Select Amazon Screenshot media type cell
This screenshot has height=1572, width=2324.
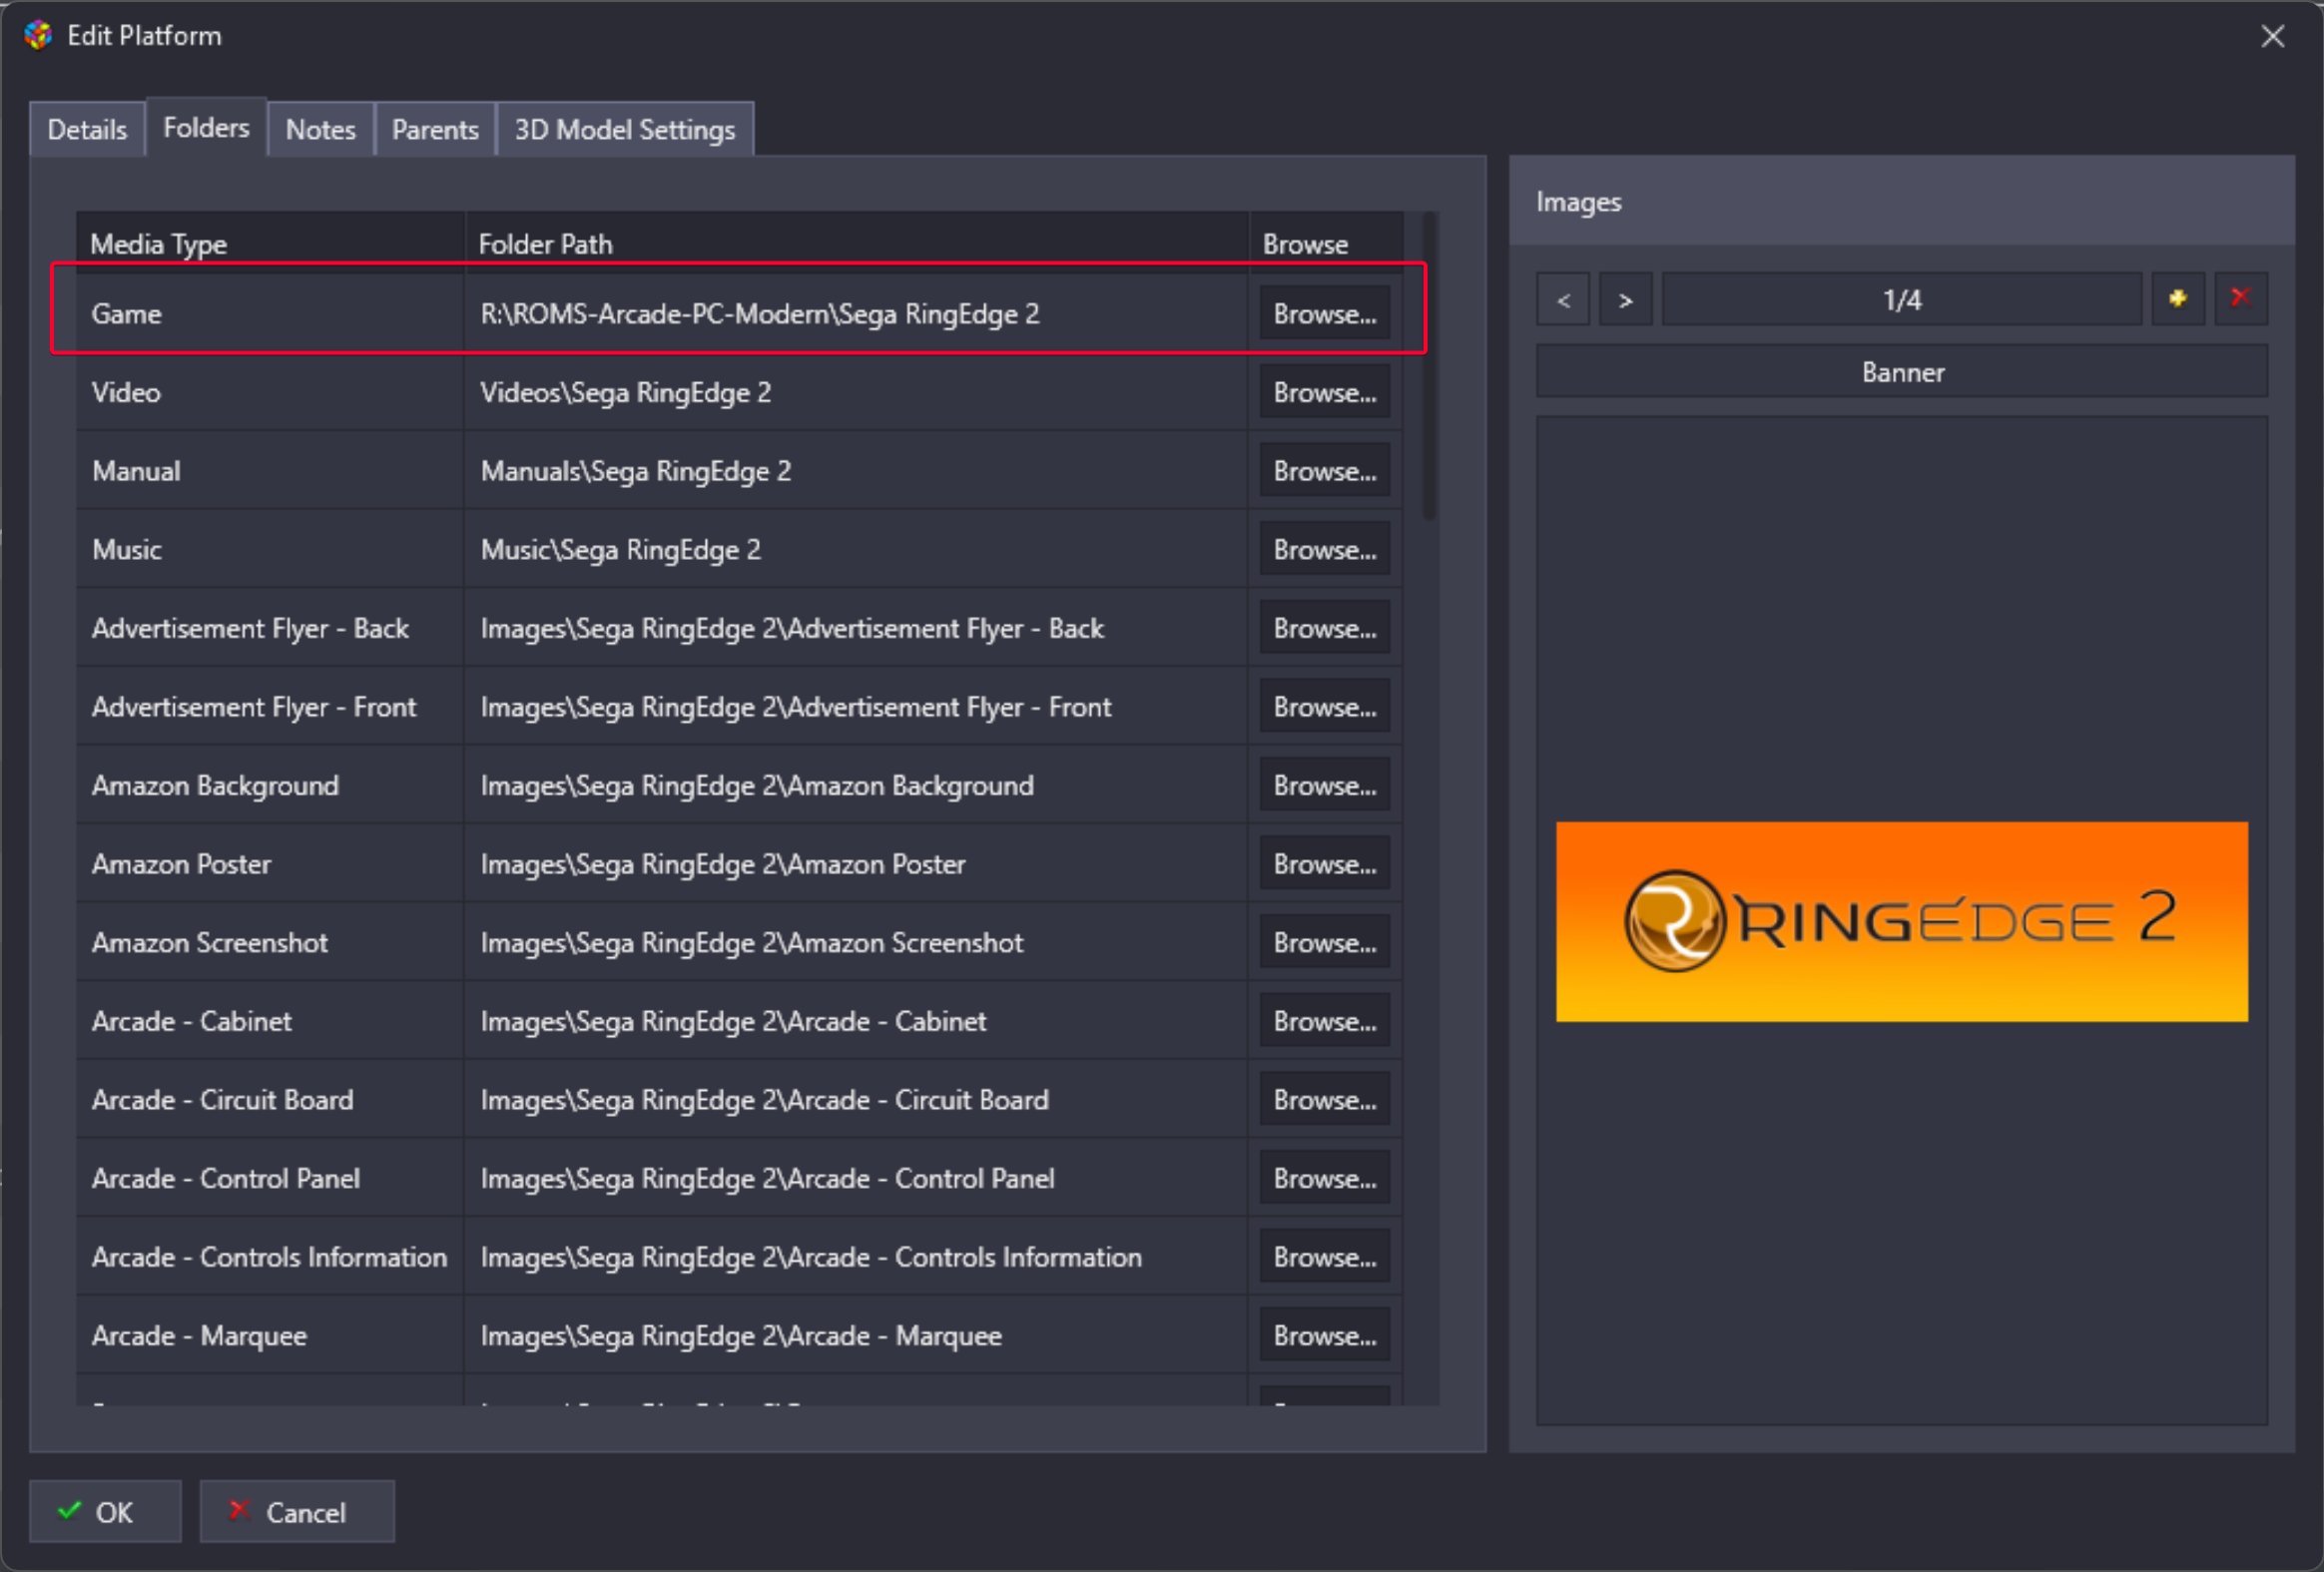[x=270, y=943]
